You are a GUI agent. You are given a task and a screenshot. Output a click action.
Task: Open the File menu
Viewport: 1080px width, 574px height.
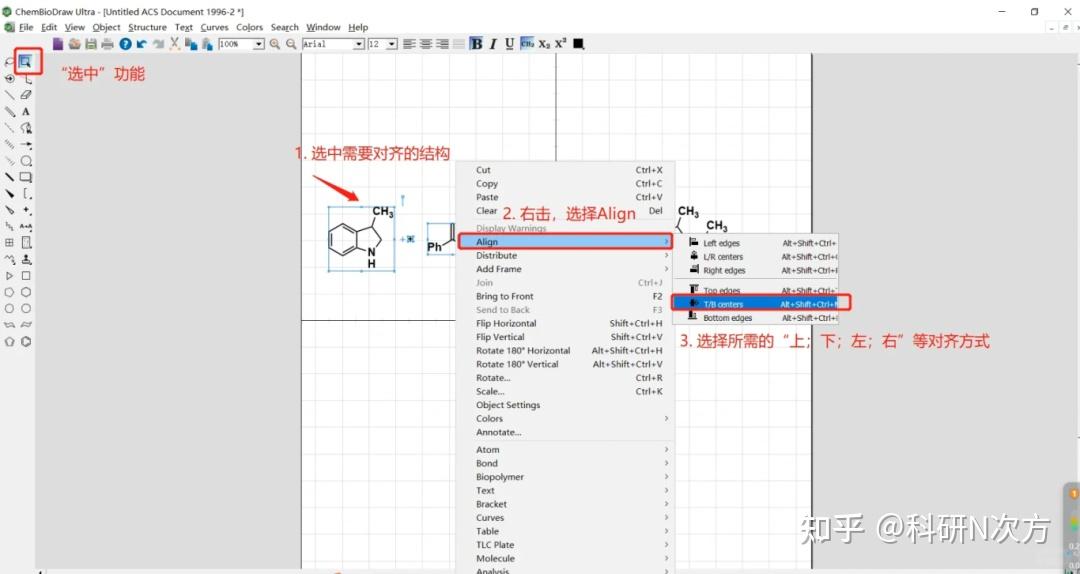coord(26,28)
